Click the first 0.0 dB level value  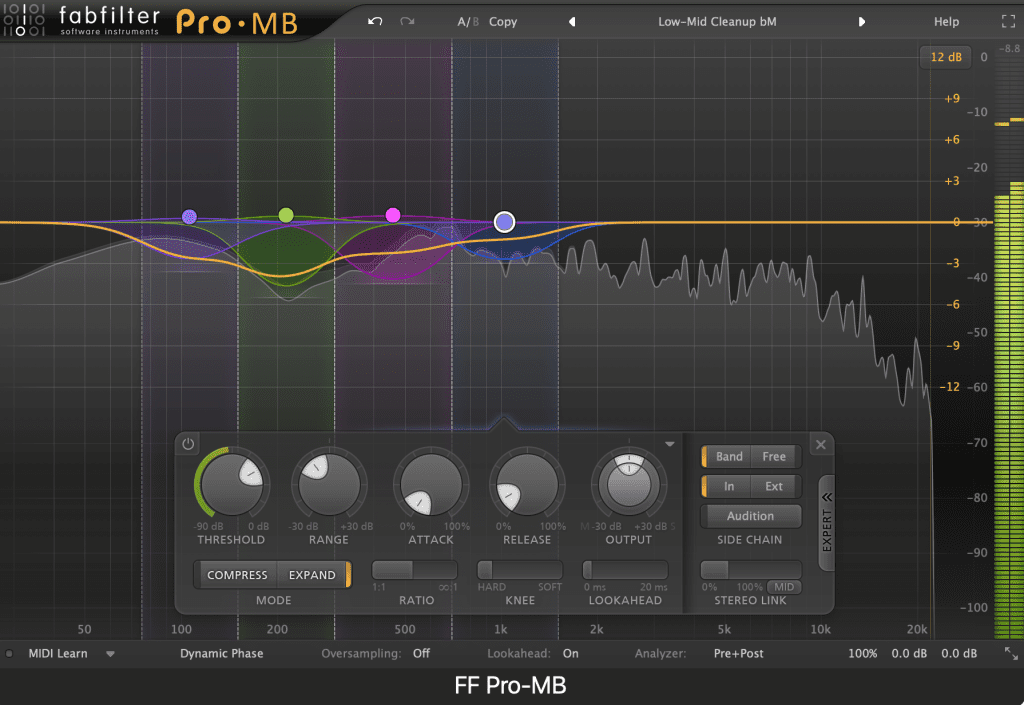tap(909, 653)
